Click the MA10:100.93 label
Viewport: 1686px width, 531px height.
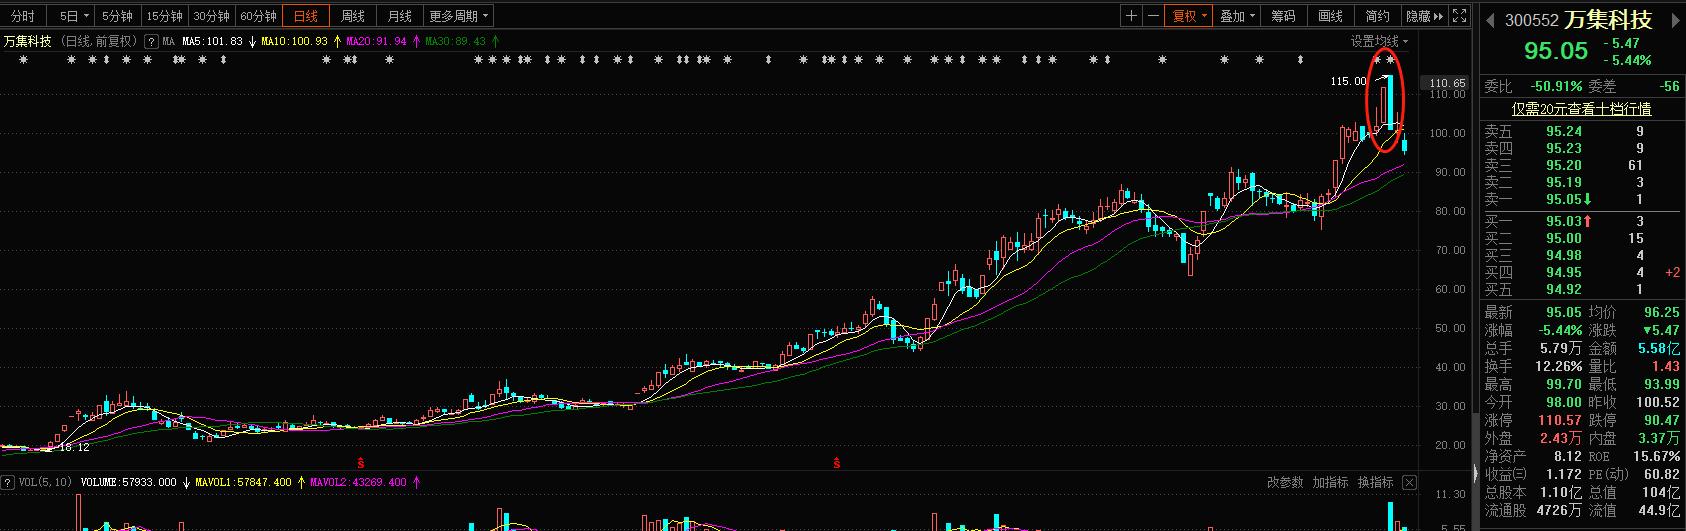[294, 42]
